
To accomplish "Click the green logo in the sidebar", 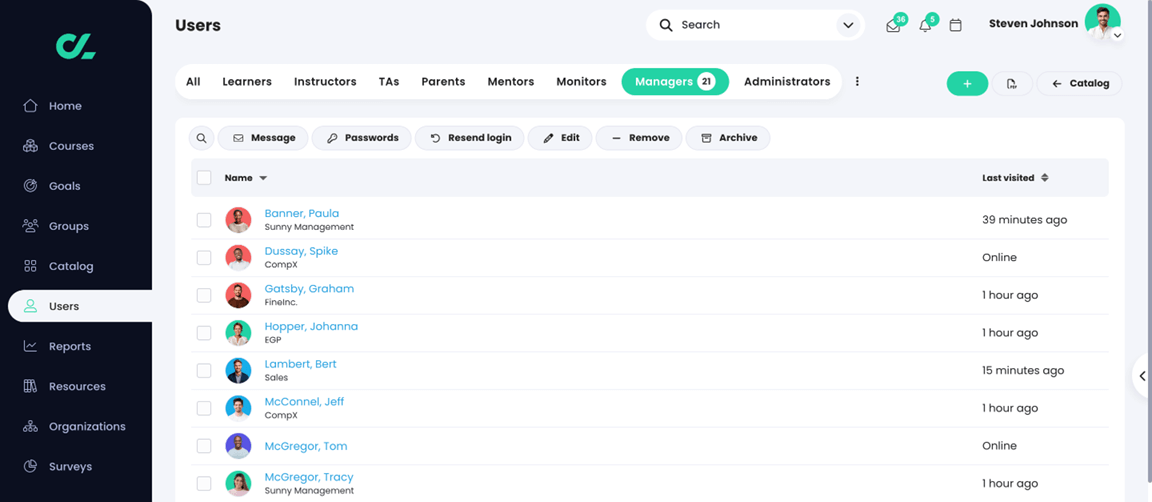I will click(x=76, y=46).
